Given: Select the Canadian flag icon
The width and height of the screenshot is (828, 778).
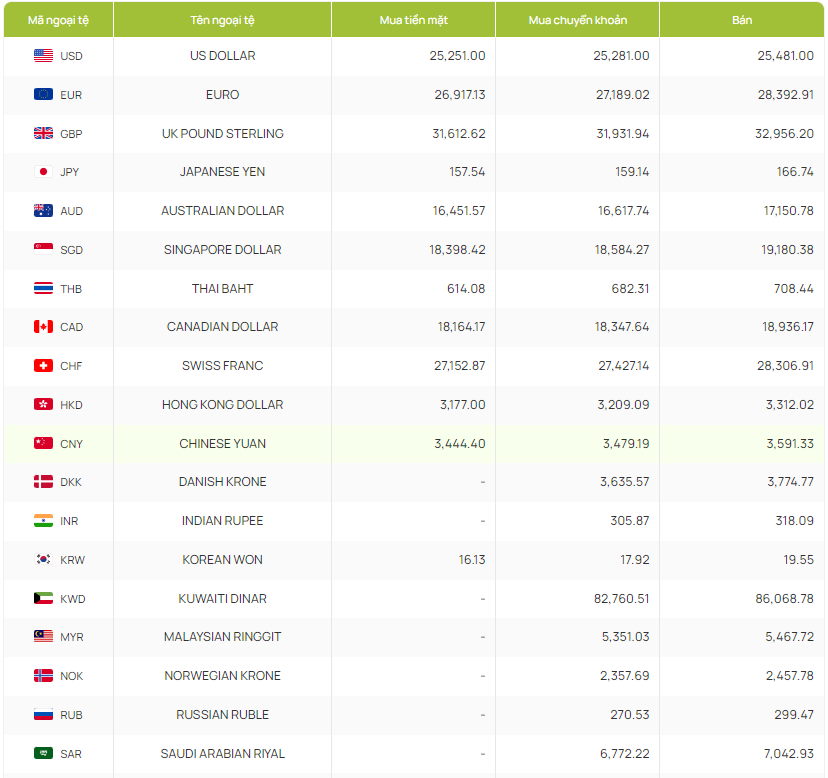Looking at the screenshot, I should pos(43,327).
